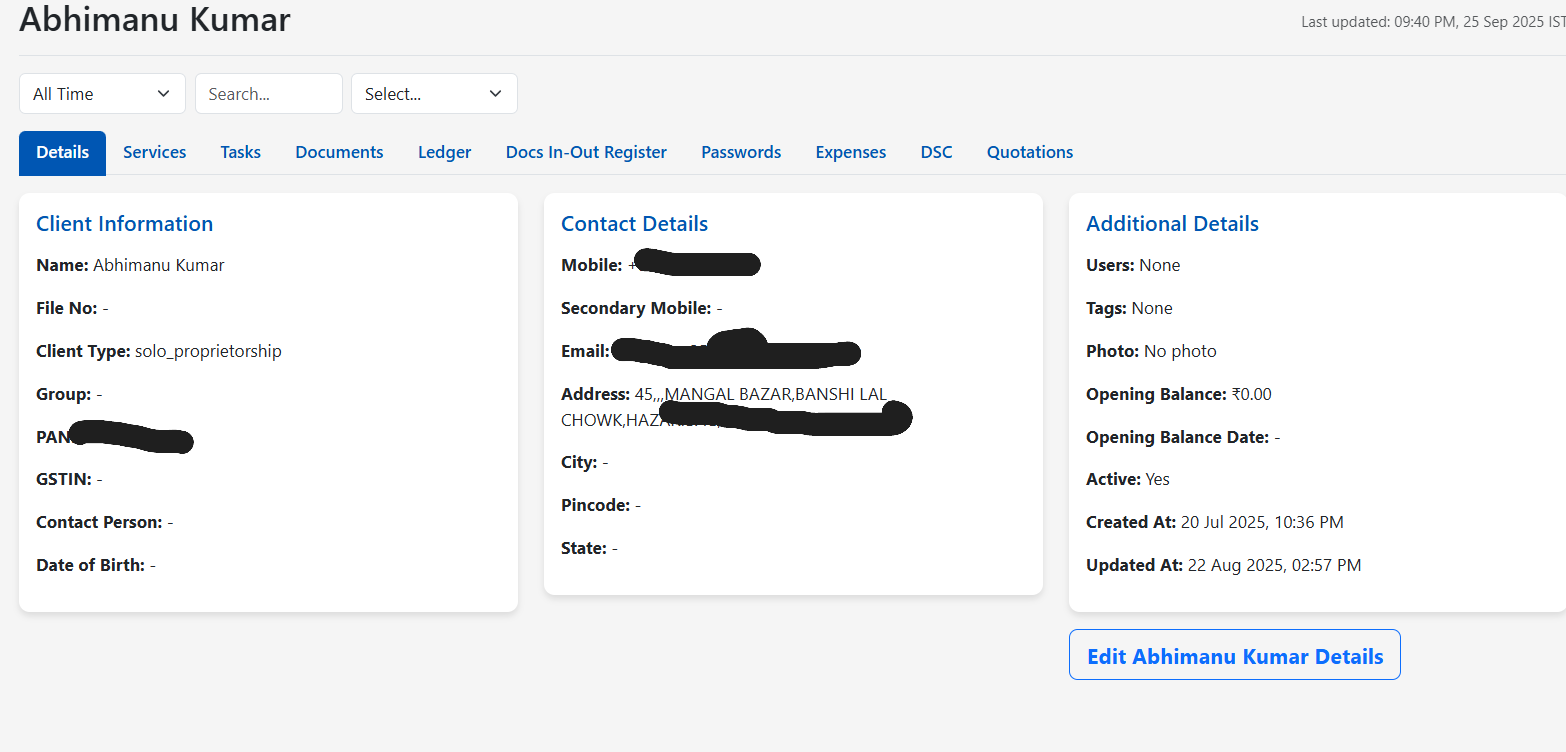View the Documents tab
1566x752 pixels.
click(x=339, y=152)
